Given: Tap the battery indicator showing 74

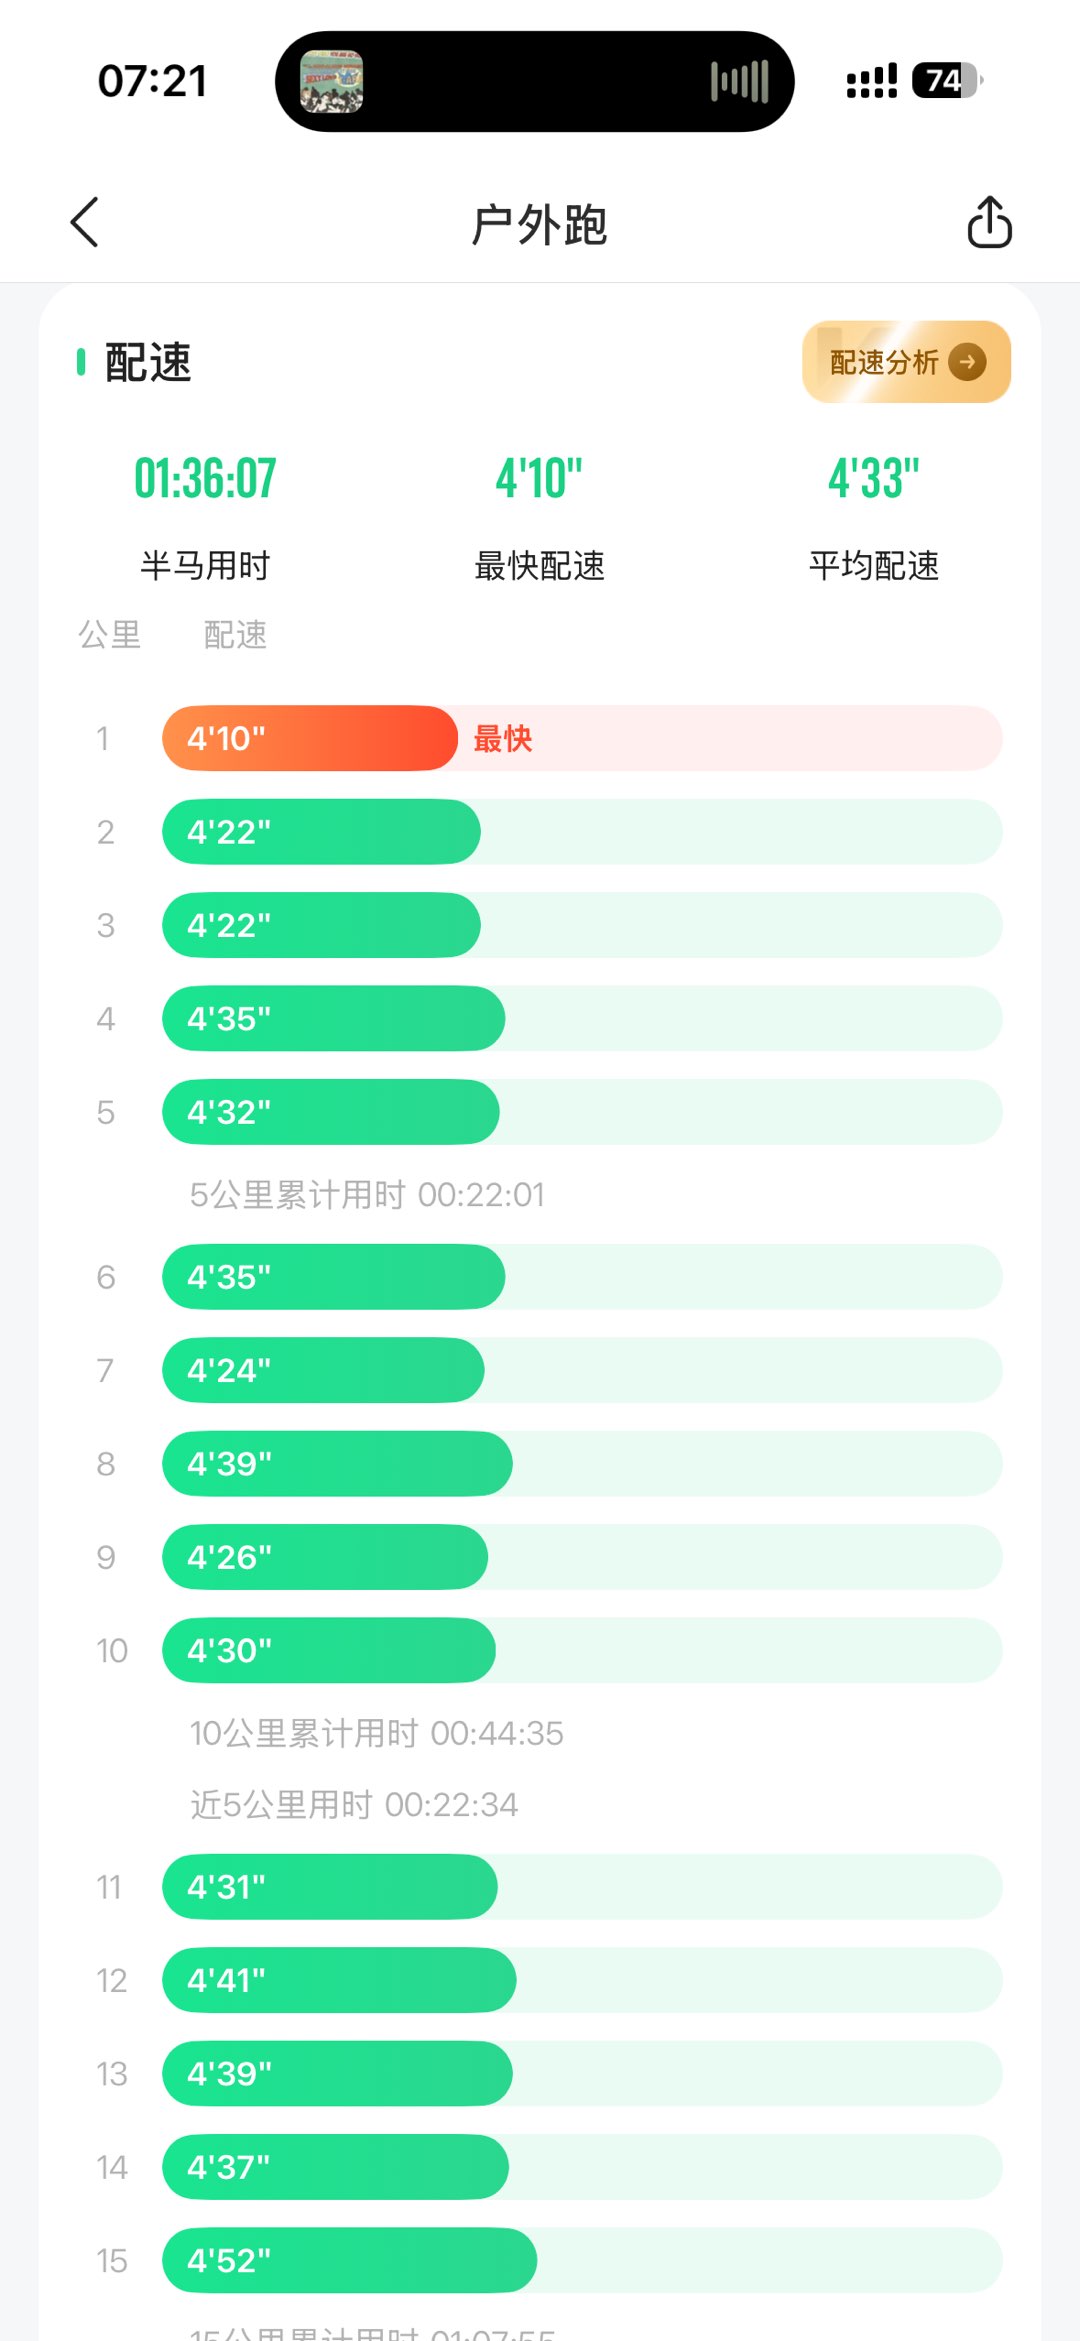Looking at the screenshot, I should coord(945,81).
